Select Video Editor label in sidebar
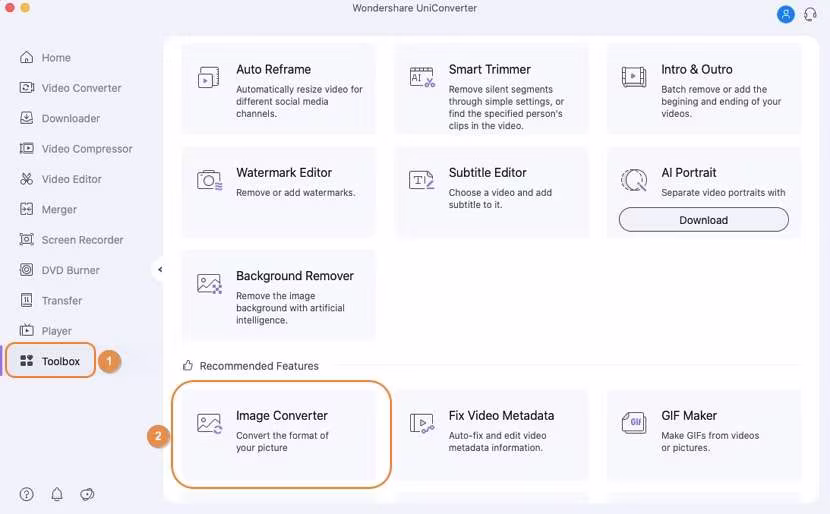The width and height of the screenshot is (830, 514). pyautogui.click(x=71, y=179)
